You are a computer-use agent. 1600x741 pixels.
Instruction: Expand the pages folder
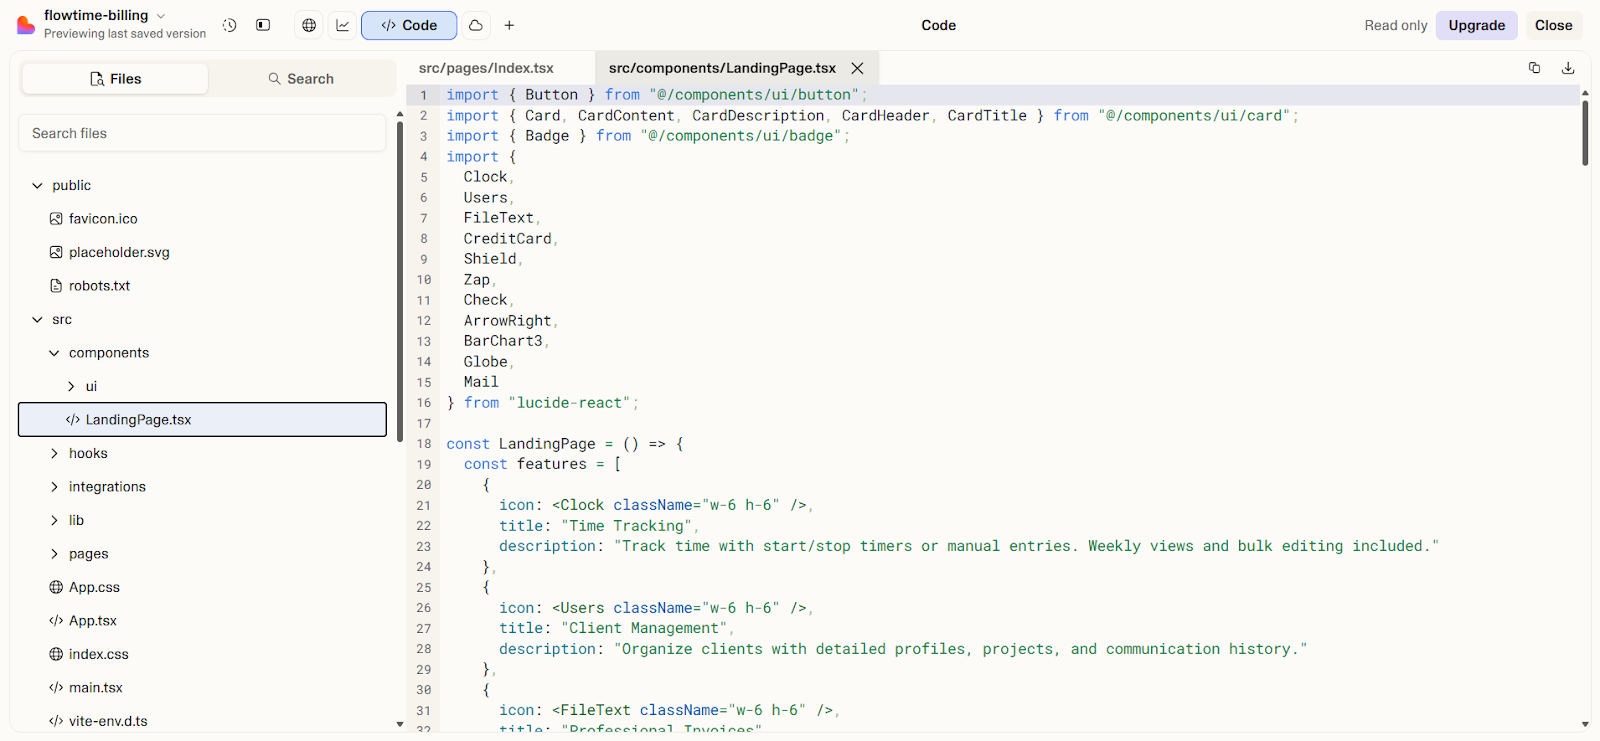[54, 554]
